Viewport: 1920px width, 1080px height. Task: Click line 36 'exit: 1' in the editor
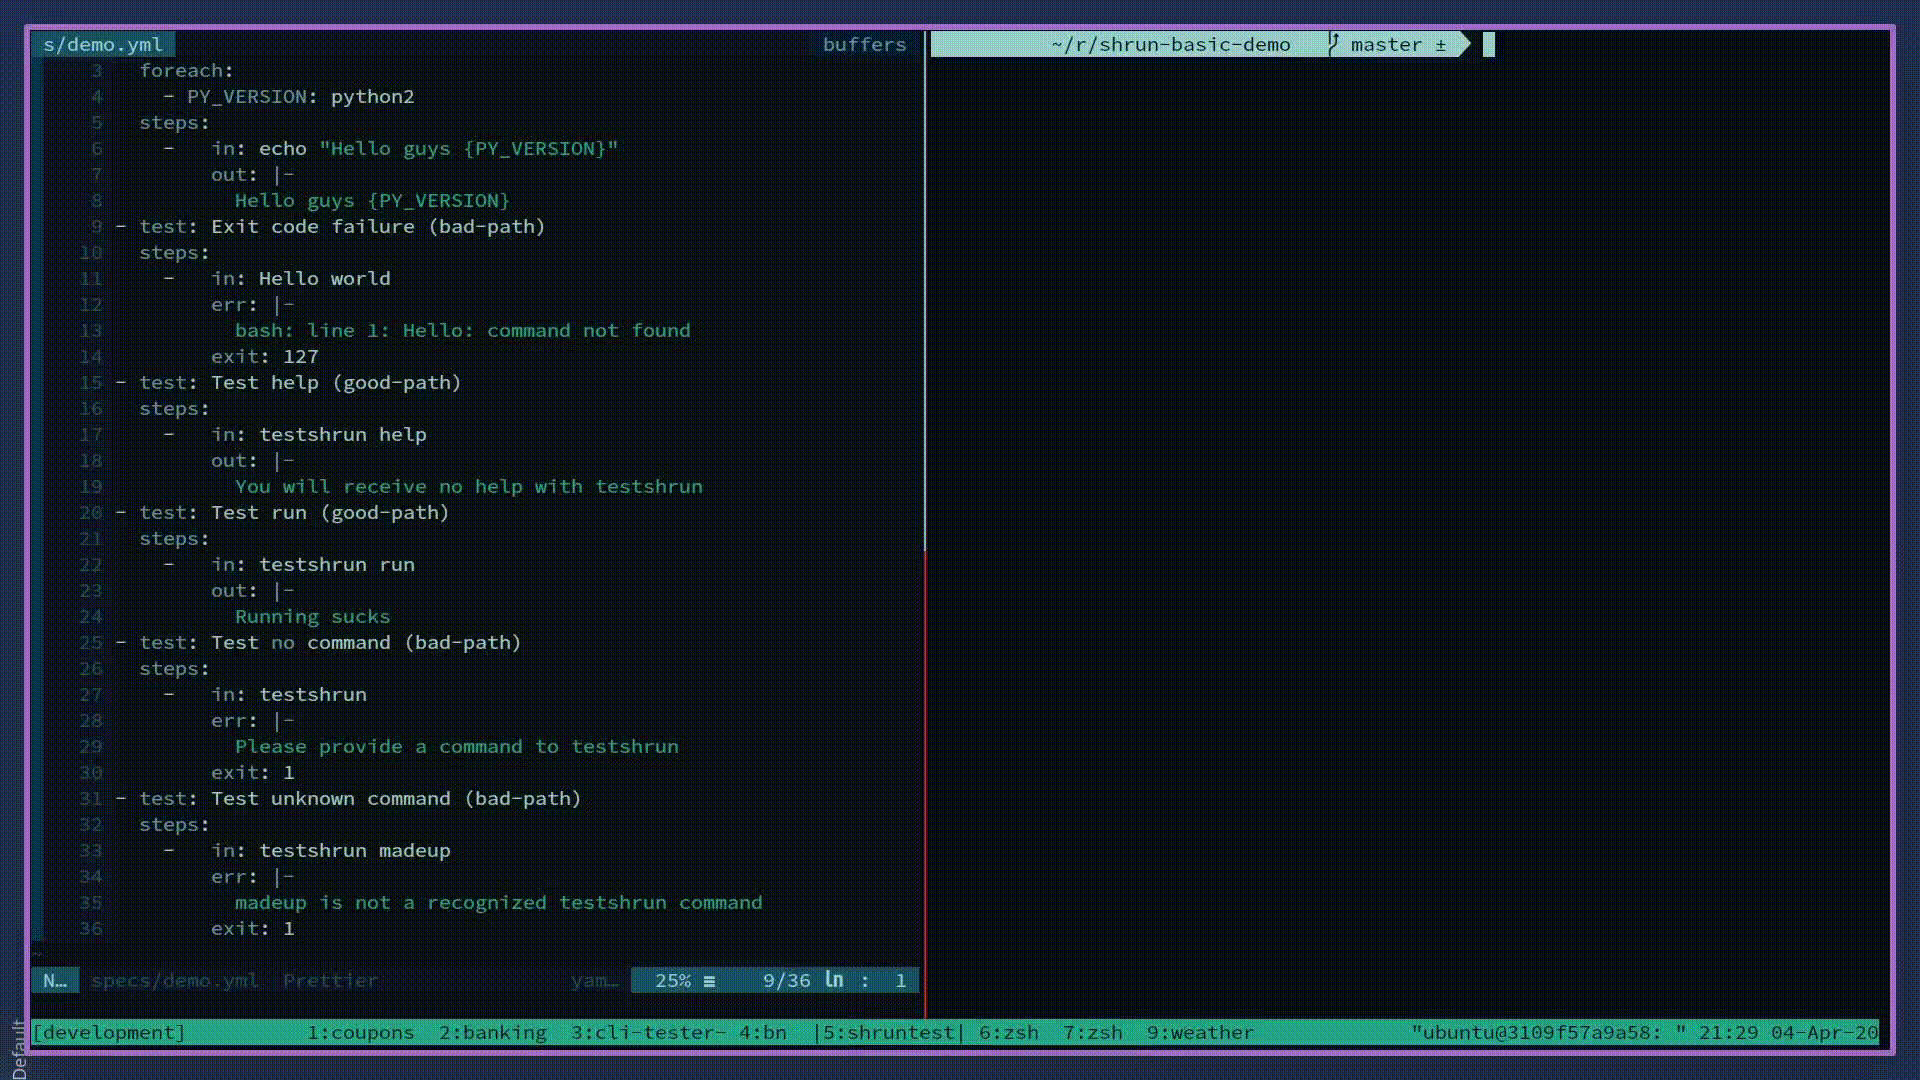click(x=252, y=929)
